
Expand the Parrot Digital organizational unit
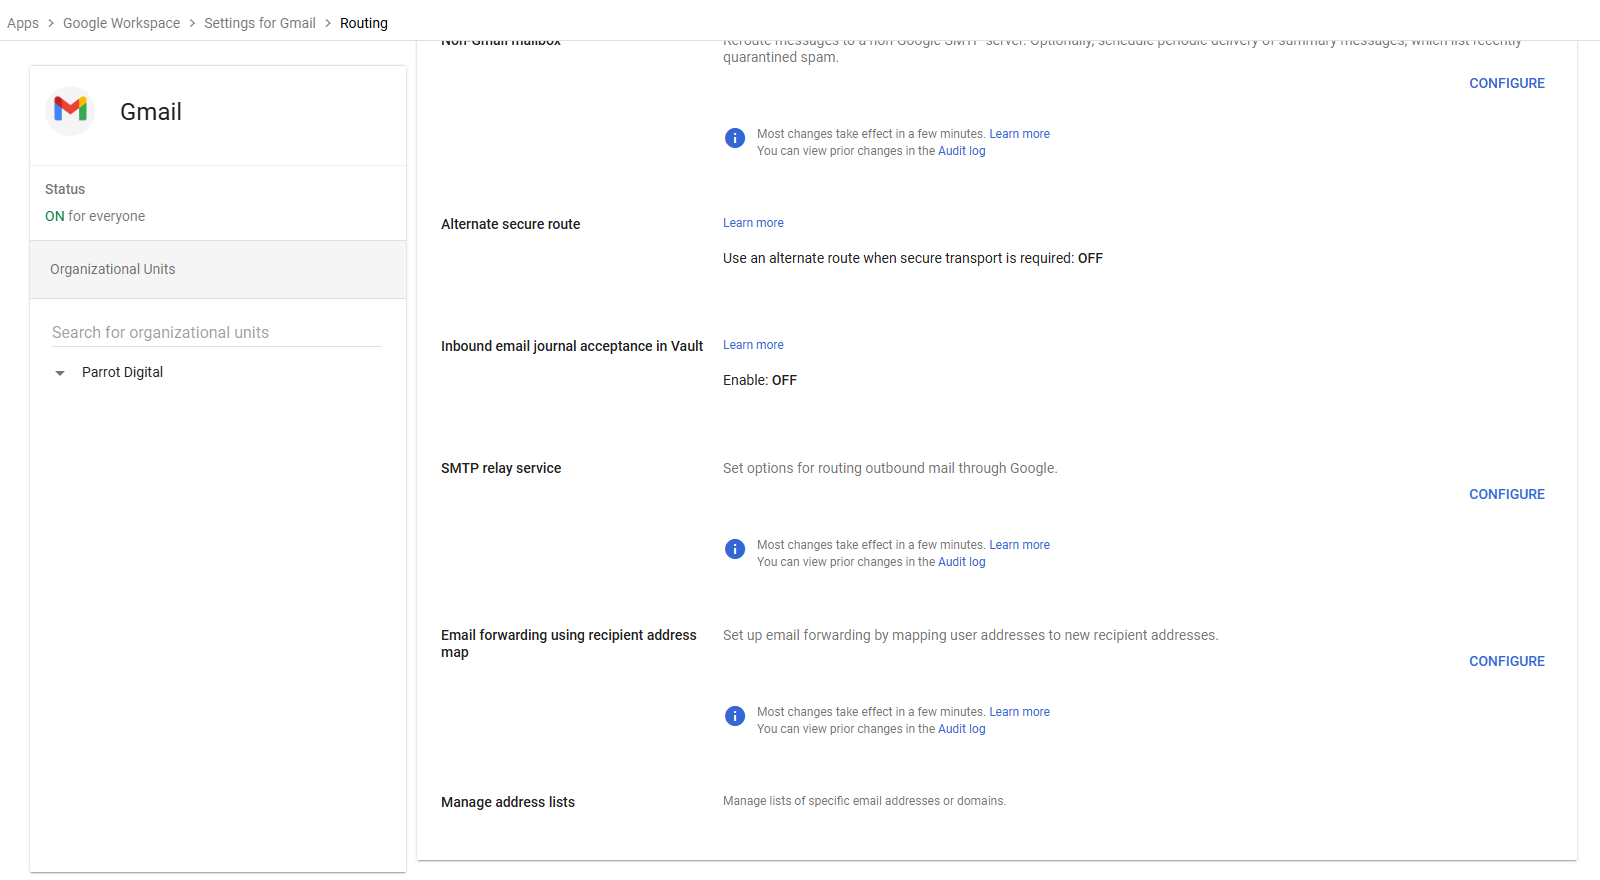coord(60,373)
